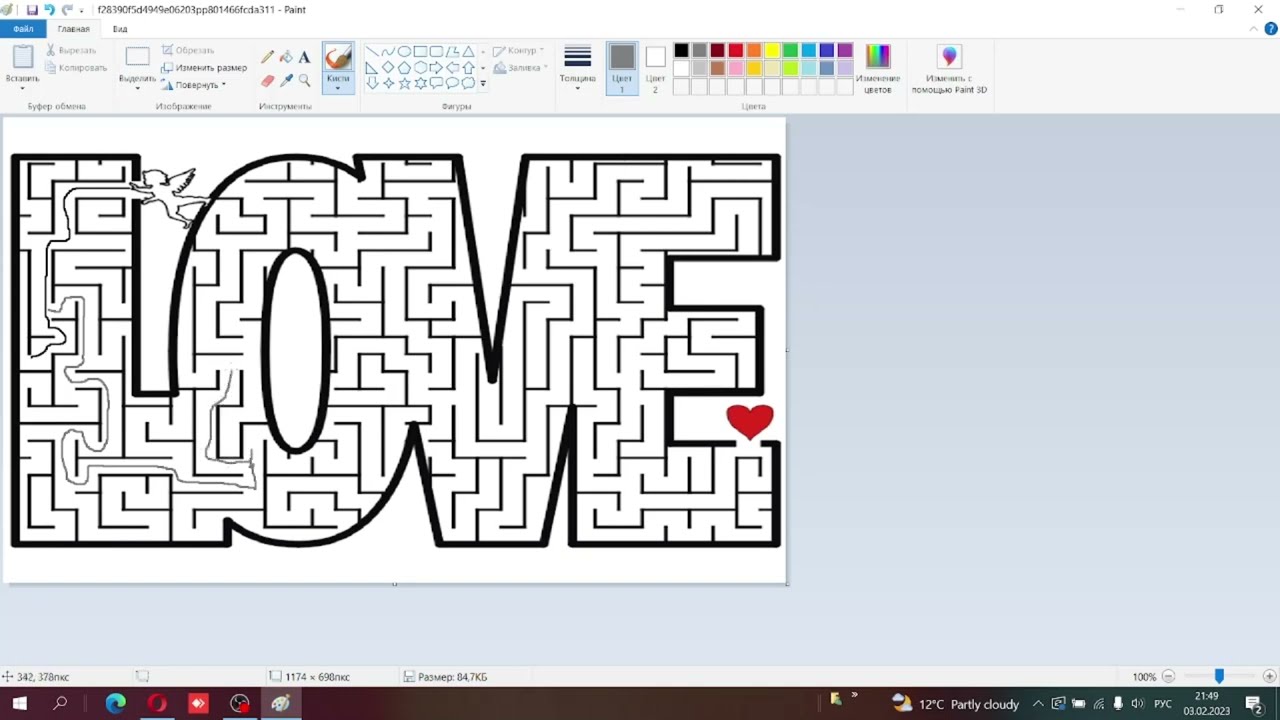Expand the shapes gallery more arrow

(x=483, y=84)
